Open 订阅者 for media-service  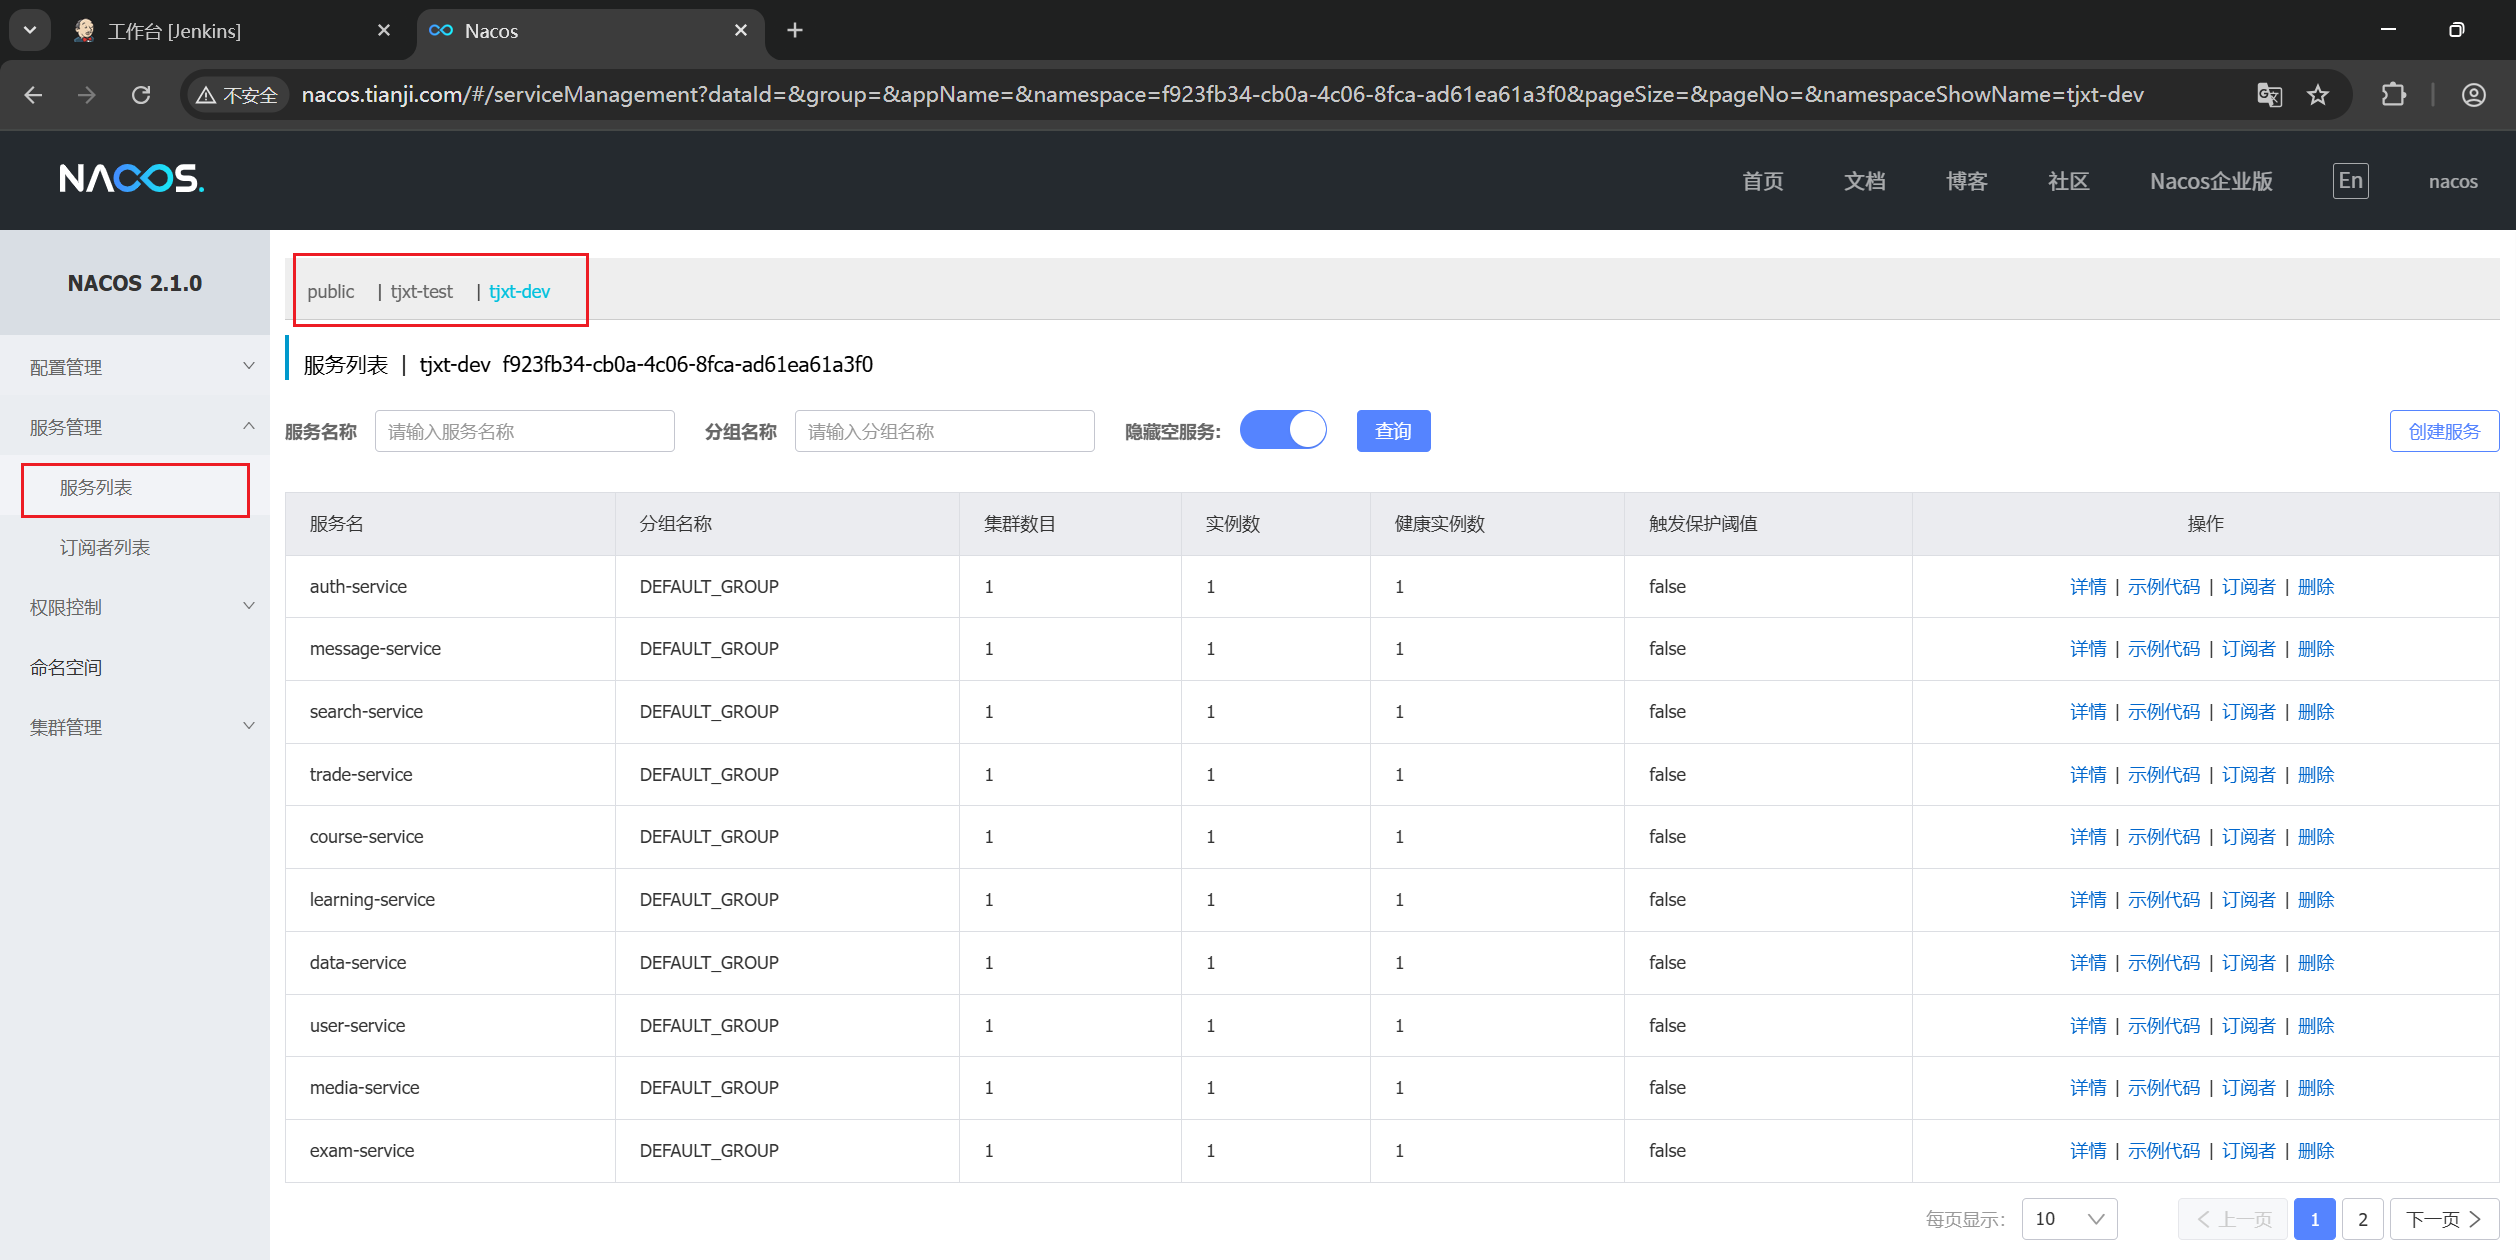point(2248,1088)
